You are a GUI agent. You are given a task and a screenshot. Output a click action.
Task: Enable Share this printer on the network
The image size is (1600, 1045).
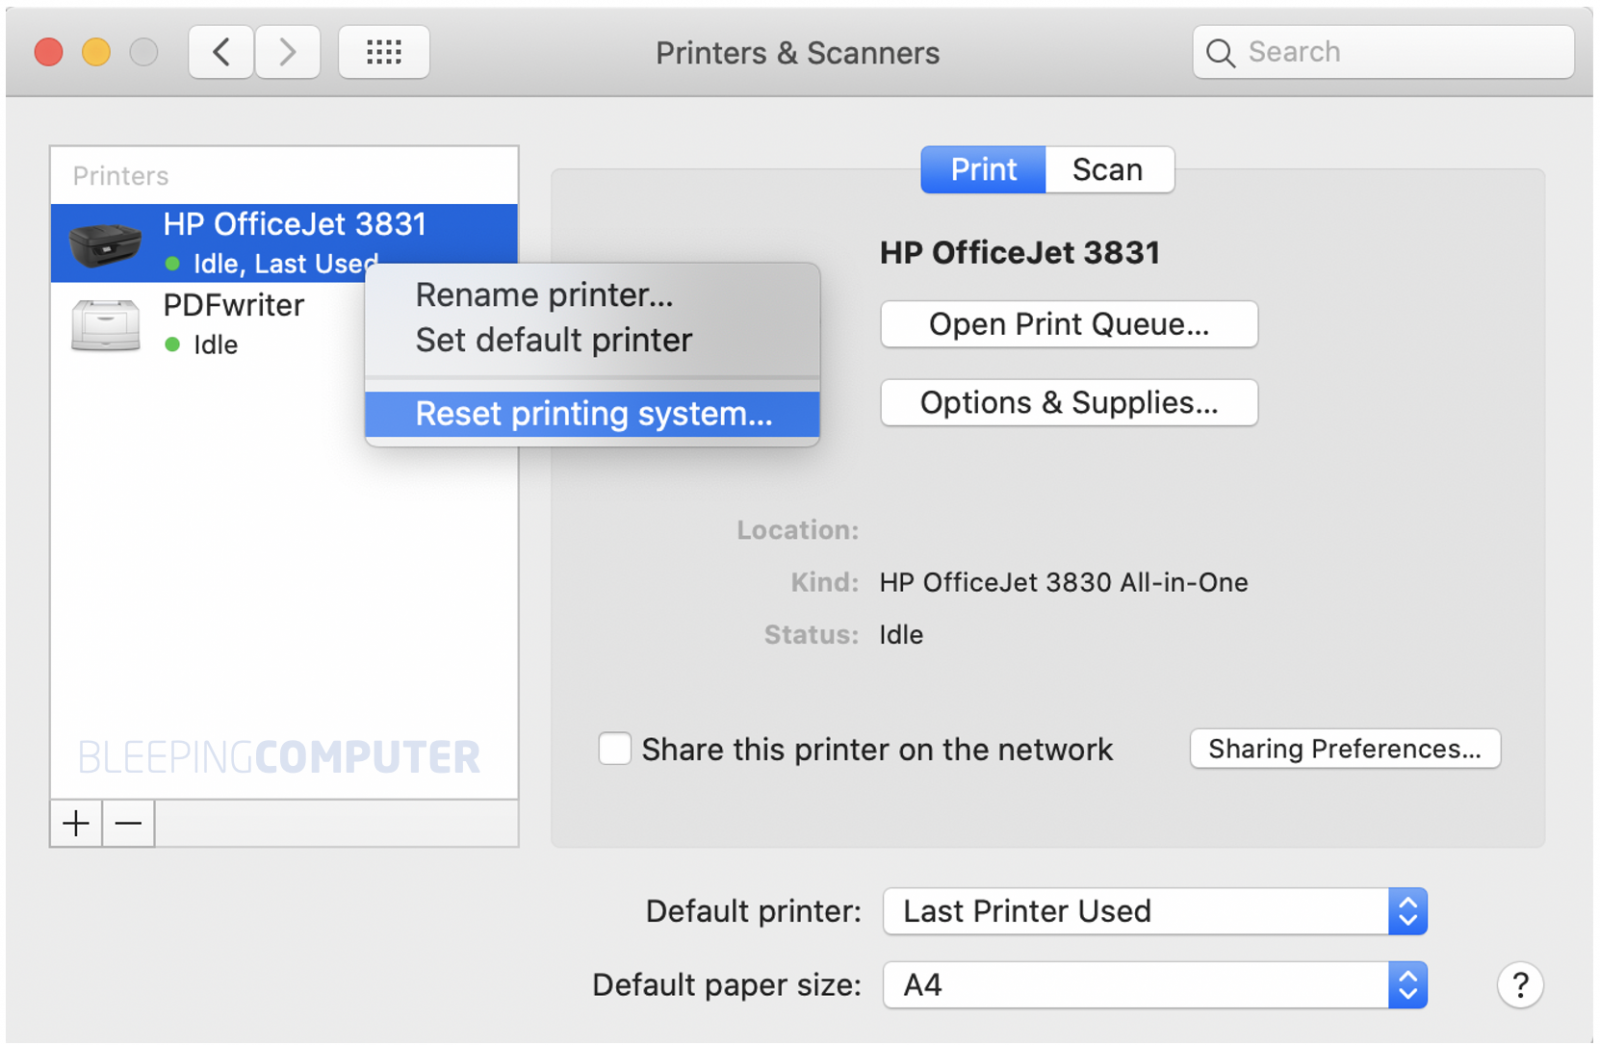614,748
